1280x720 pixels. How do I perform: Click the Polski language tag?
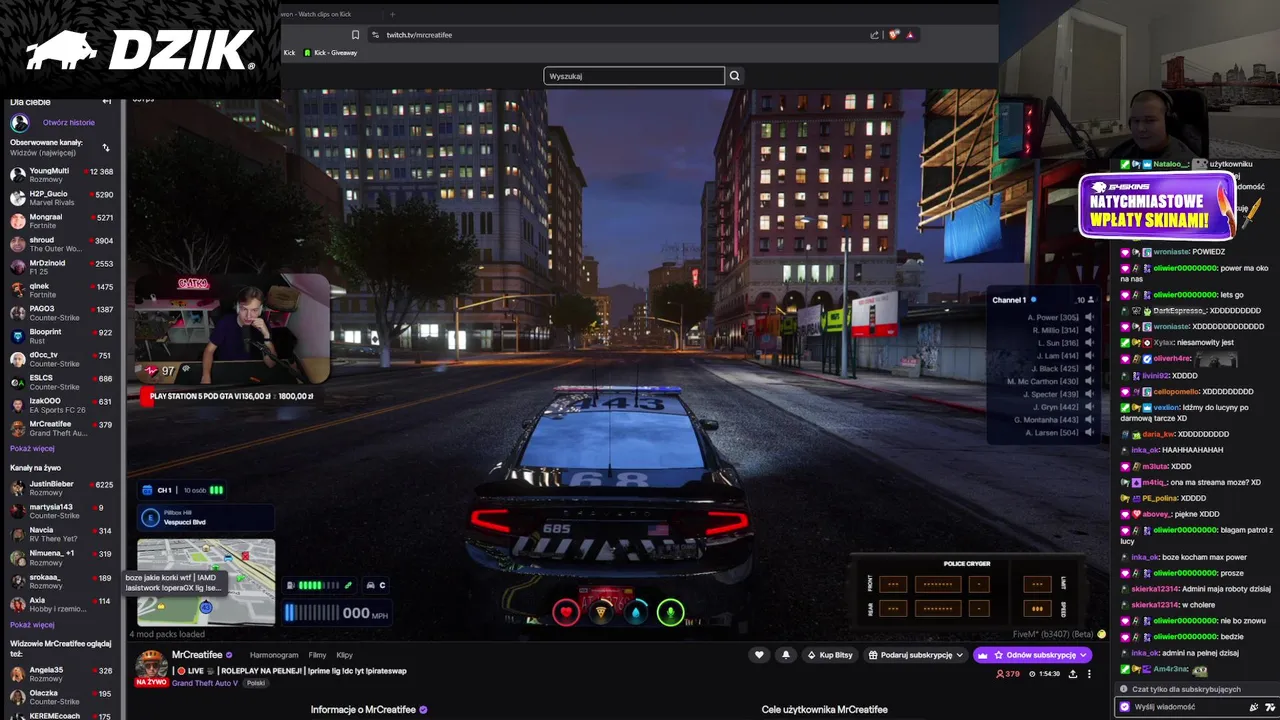point(256,683)
